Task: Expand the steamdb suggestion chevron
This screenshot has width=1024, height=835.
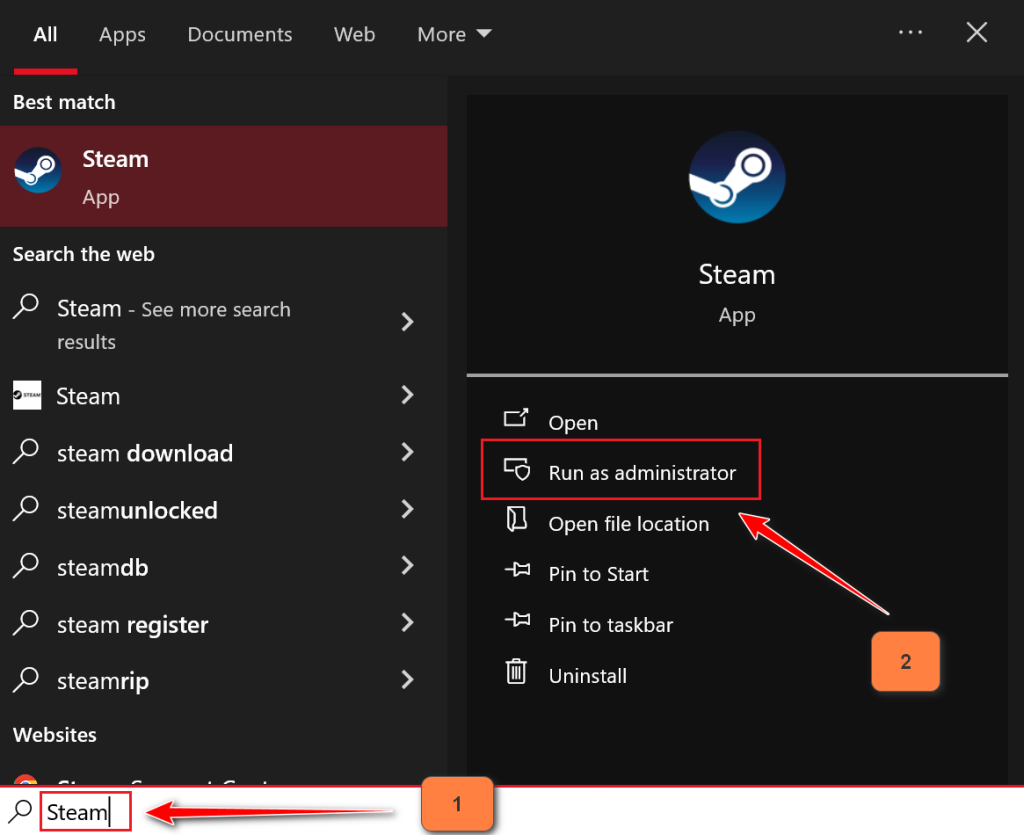Action: click(x=408, y=565)
